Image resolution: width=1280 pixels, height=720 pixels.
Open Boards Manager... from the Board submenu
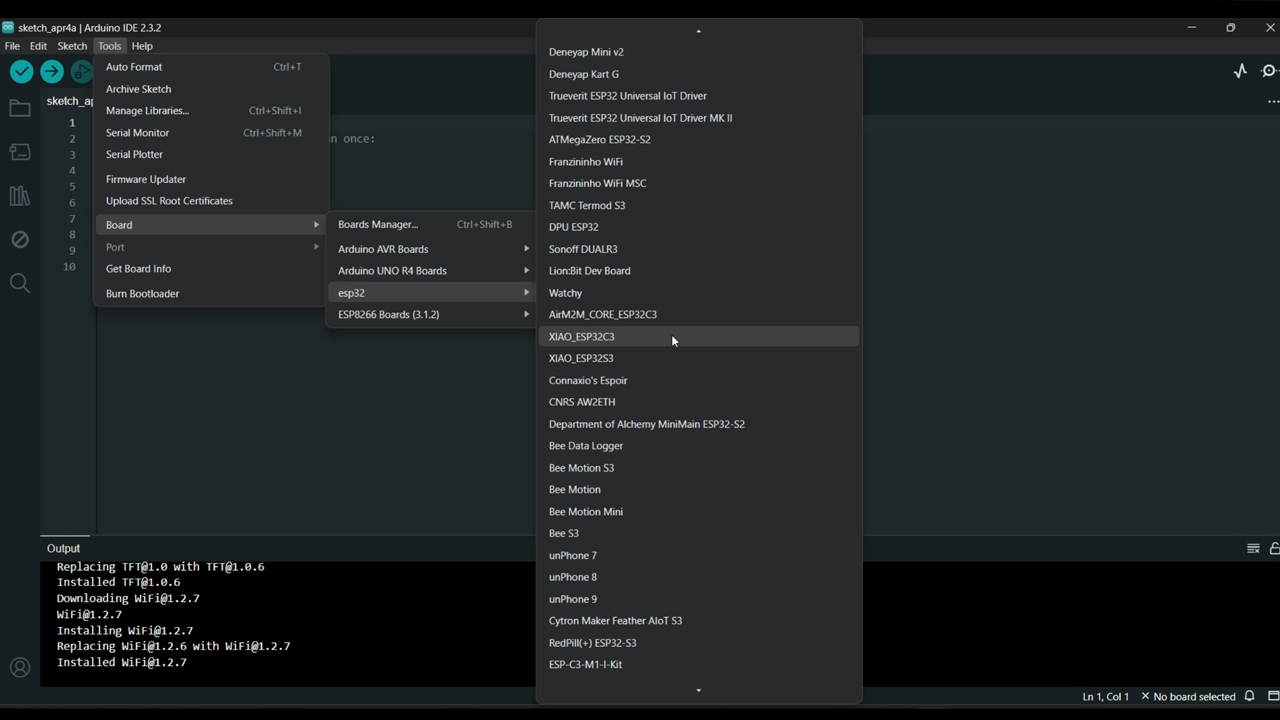[x=432, y=225]
